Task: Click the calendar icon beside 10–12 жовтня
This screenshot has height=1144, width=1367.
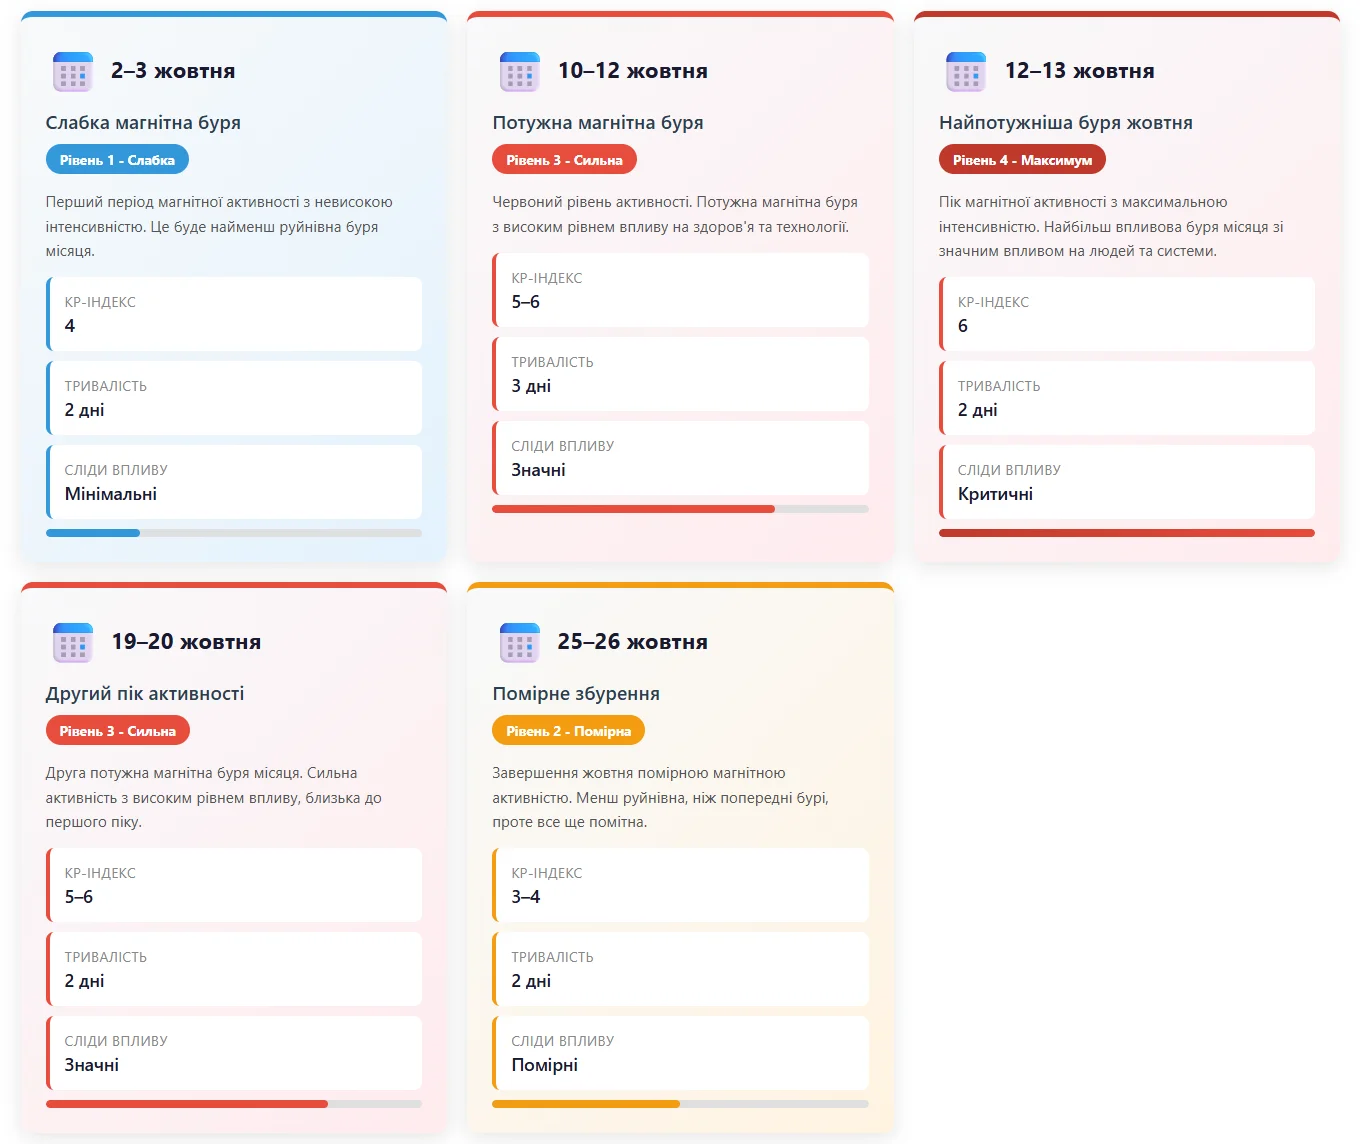Action: tap(520, 72)
